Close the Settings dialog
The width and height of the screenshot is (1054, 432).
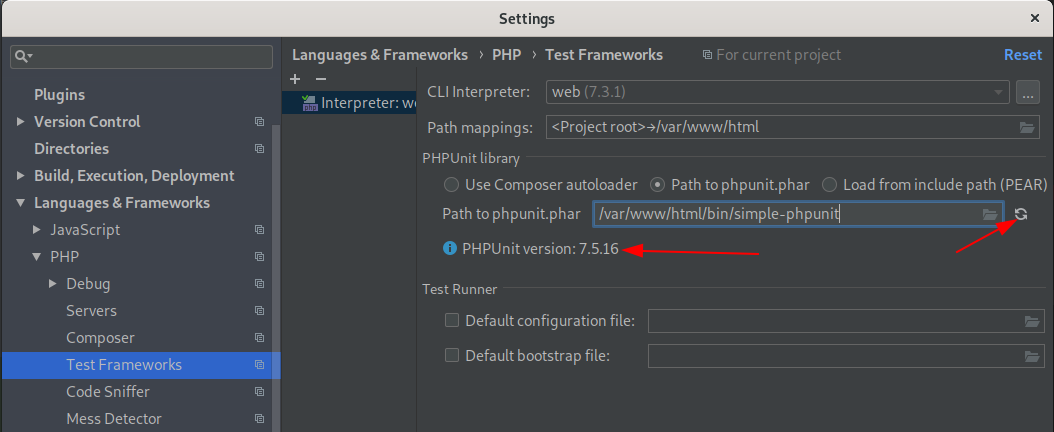point(1035,19)
